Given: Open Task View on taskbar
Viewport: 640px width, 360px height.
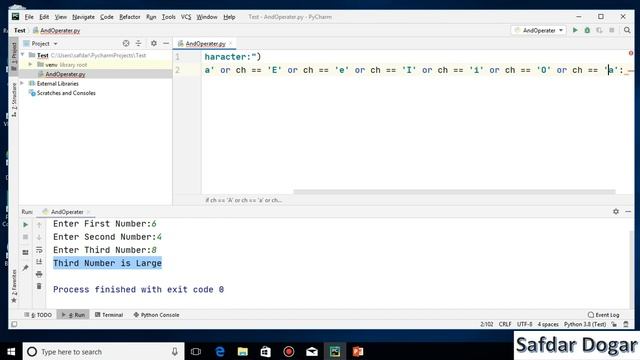Looking at the screenshot, I should coord(196,351).
